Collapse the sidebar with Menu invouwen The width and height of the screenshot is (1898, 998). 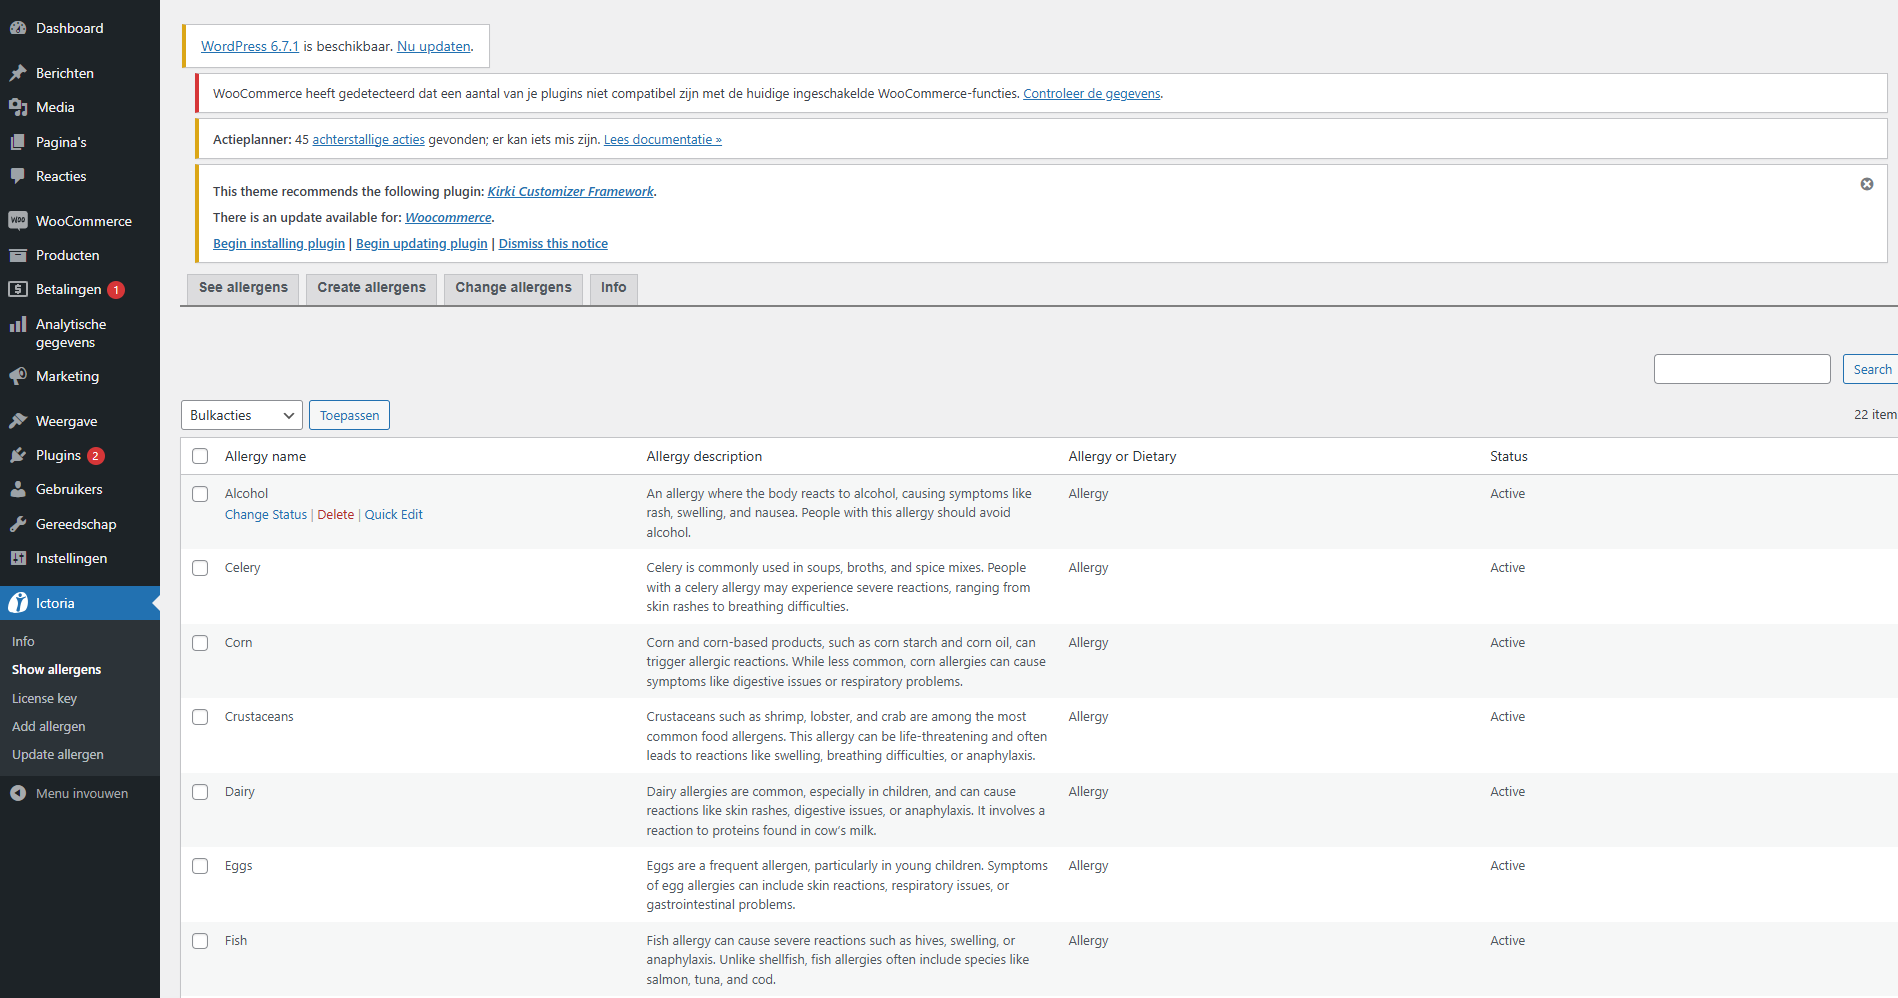(70, 793)
